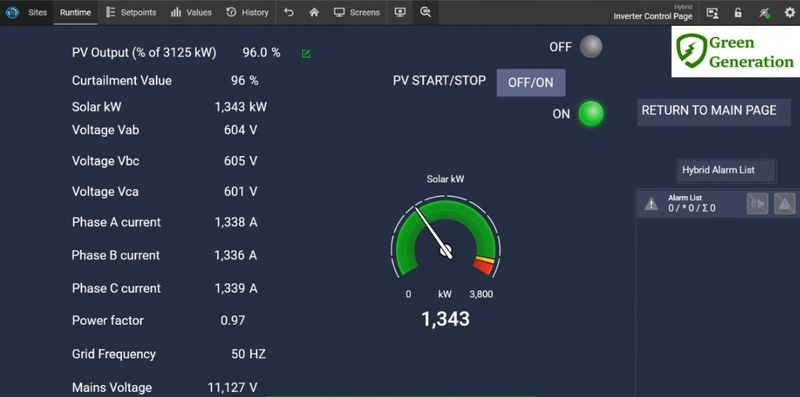Viewport: 800px width, 397px height.
Task: Click the Alarm List counter text
Action: (x=692, y=208)
